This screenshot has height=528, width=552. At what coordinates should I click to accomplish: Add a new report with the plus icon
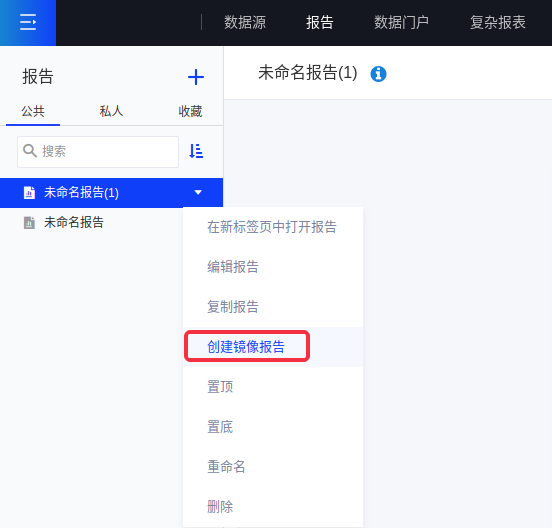pyautogui.click(x=196, y=77)
